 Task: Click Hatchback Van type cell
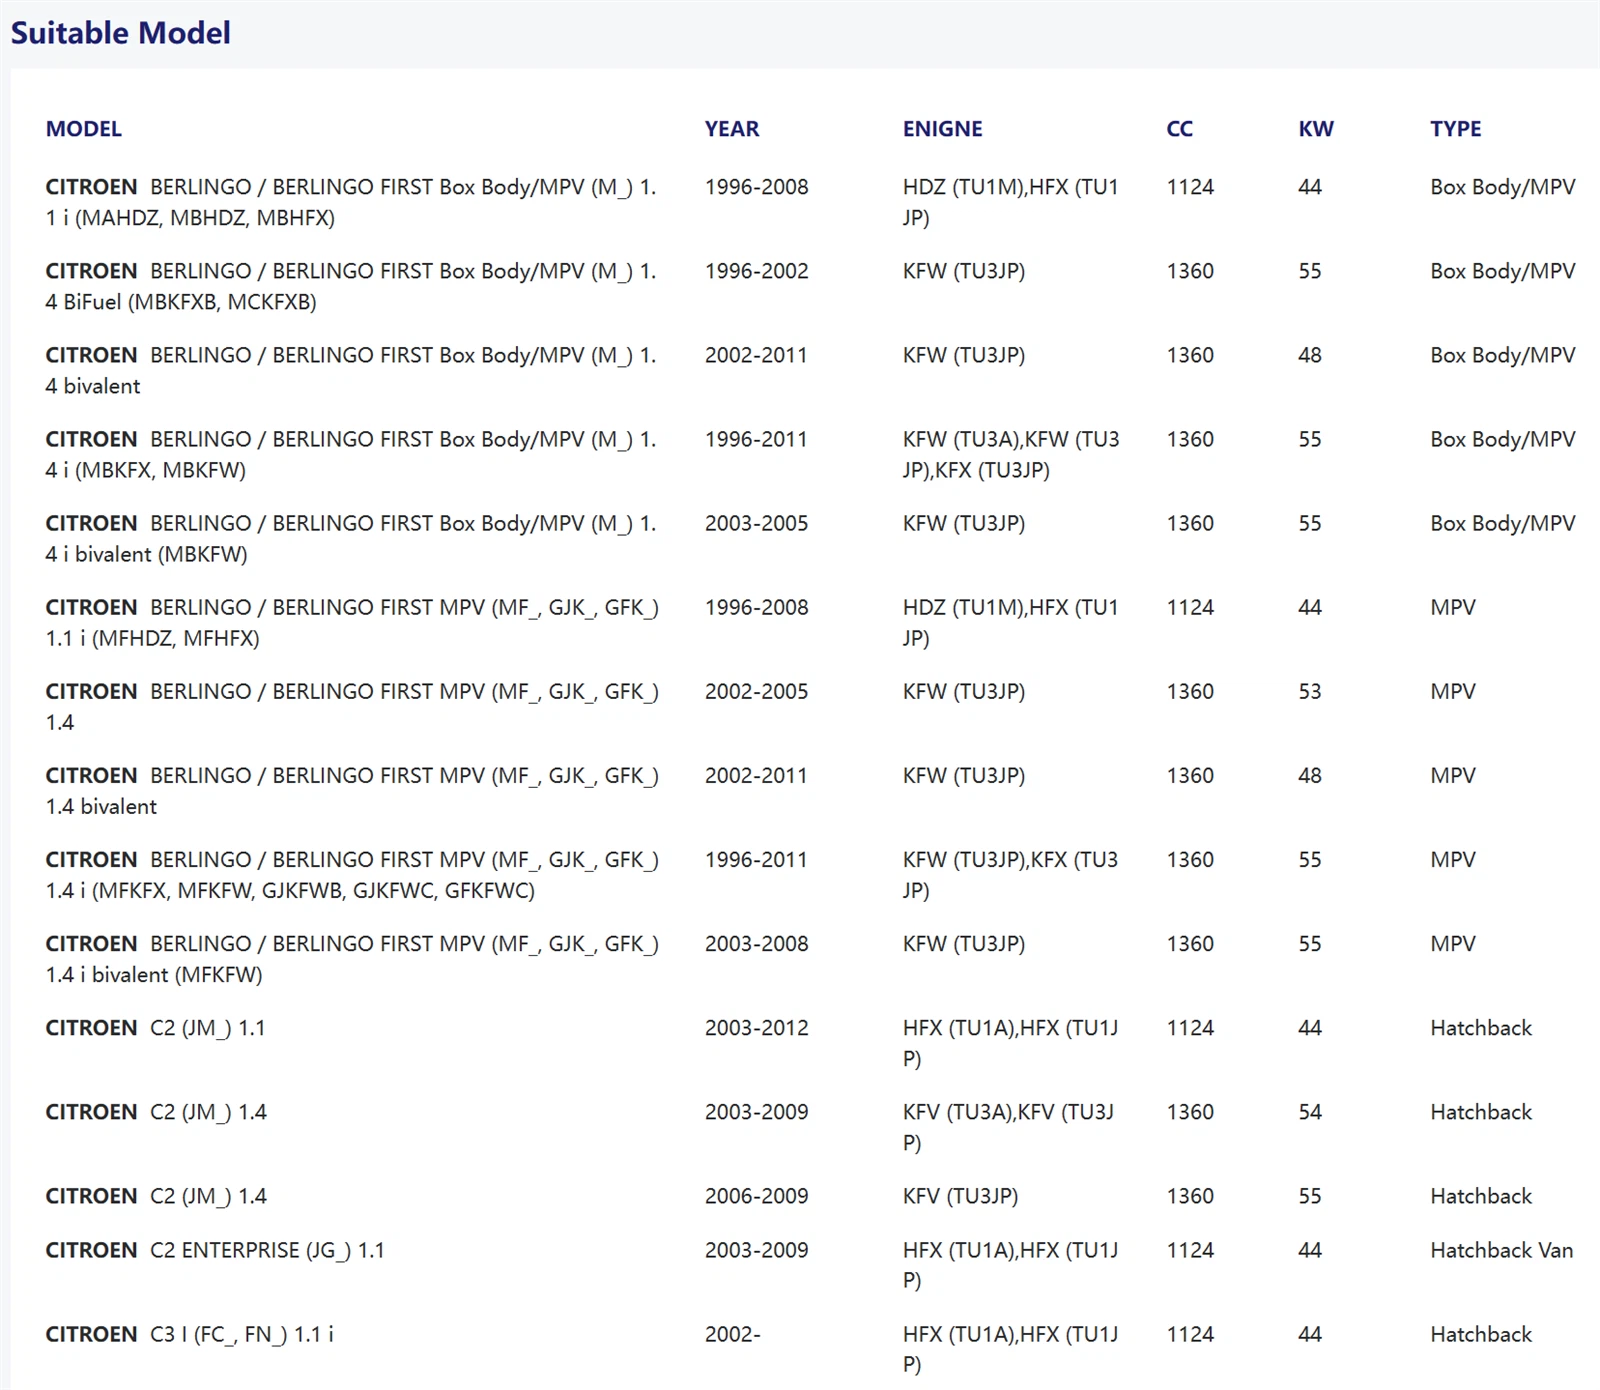tap(1501, 1250)
